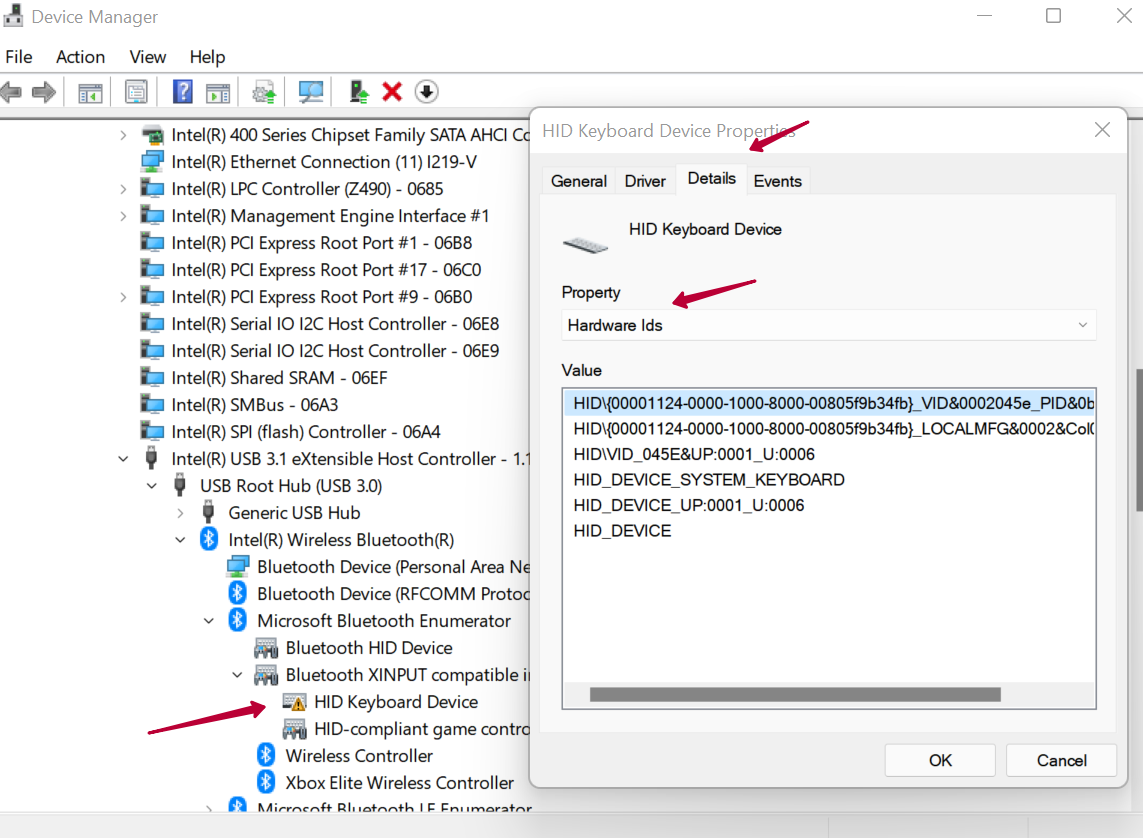
Task: Expand Intel Management Engine Interface node
Action: [x=123, y=216]
